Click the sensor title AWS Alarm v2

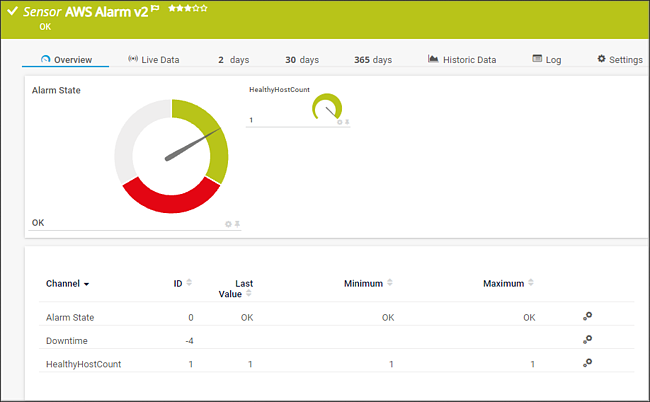[106, 12]
